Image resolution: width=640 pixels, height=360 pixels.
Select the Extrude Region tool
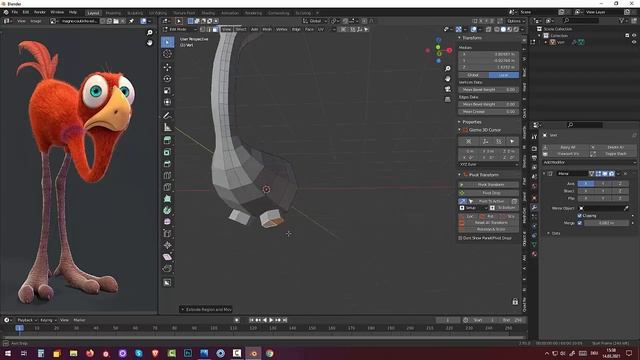(167, 140)
